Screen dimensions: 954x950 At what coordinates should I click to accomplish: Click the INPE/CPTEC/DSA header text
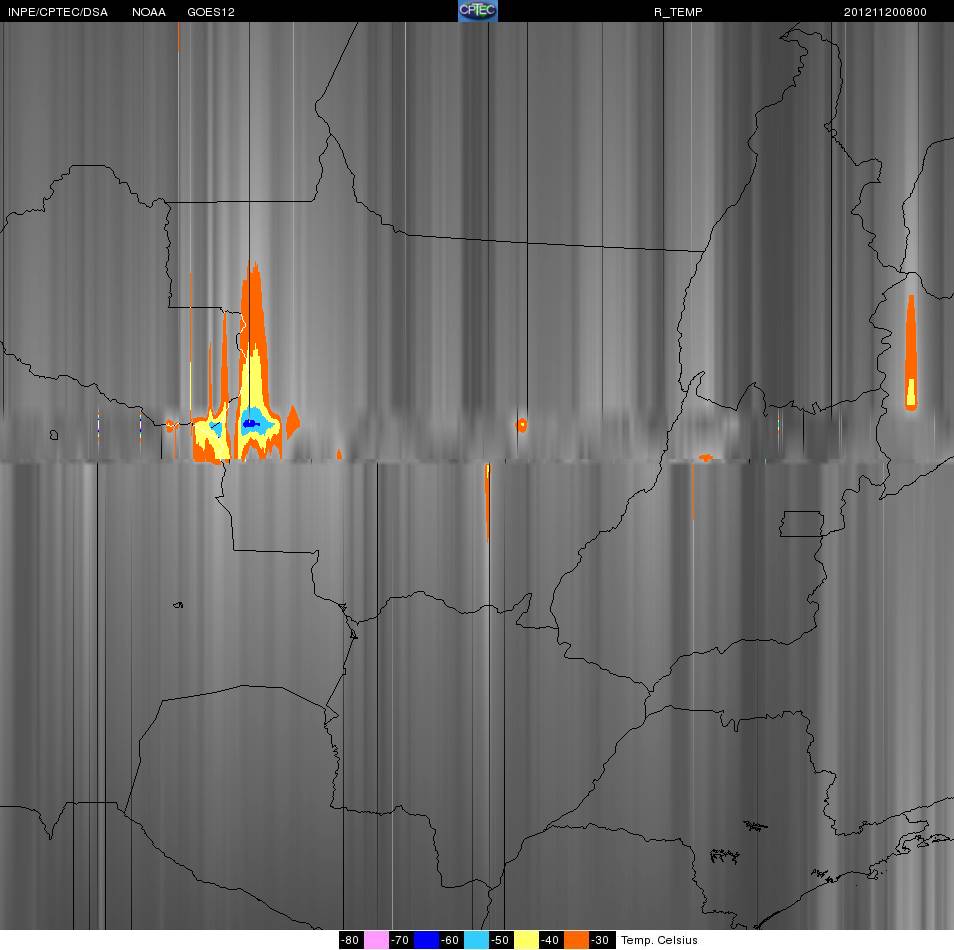click(x=58, y=12)
